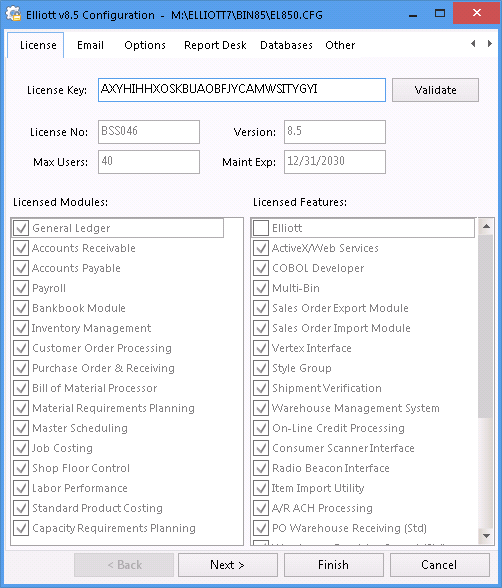502x588 pixels.
Task: Click the features list scroll up arrow
Action: click(x=486, y=226)
